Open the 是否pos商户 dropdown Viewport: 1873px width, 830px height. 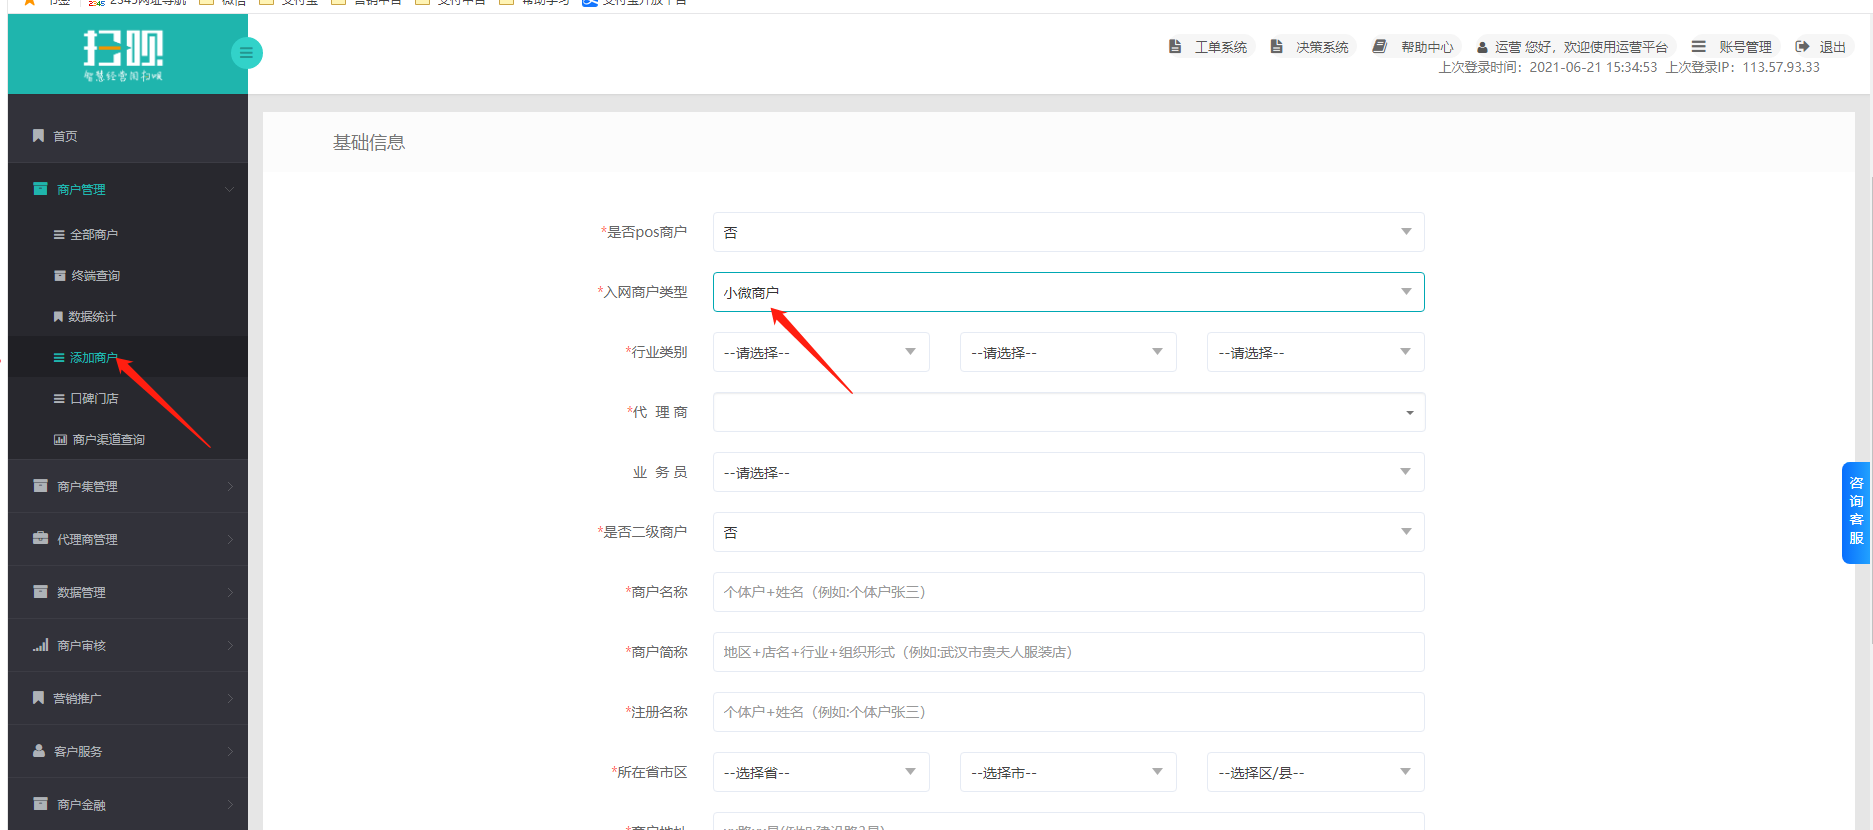pyautogui.click(x=1068, y=232)
